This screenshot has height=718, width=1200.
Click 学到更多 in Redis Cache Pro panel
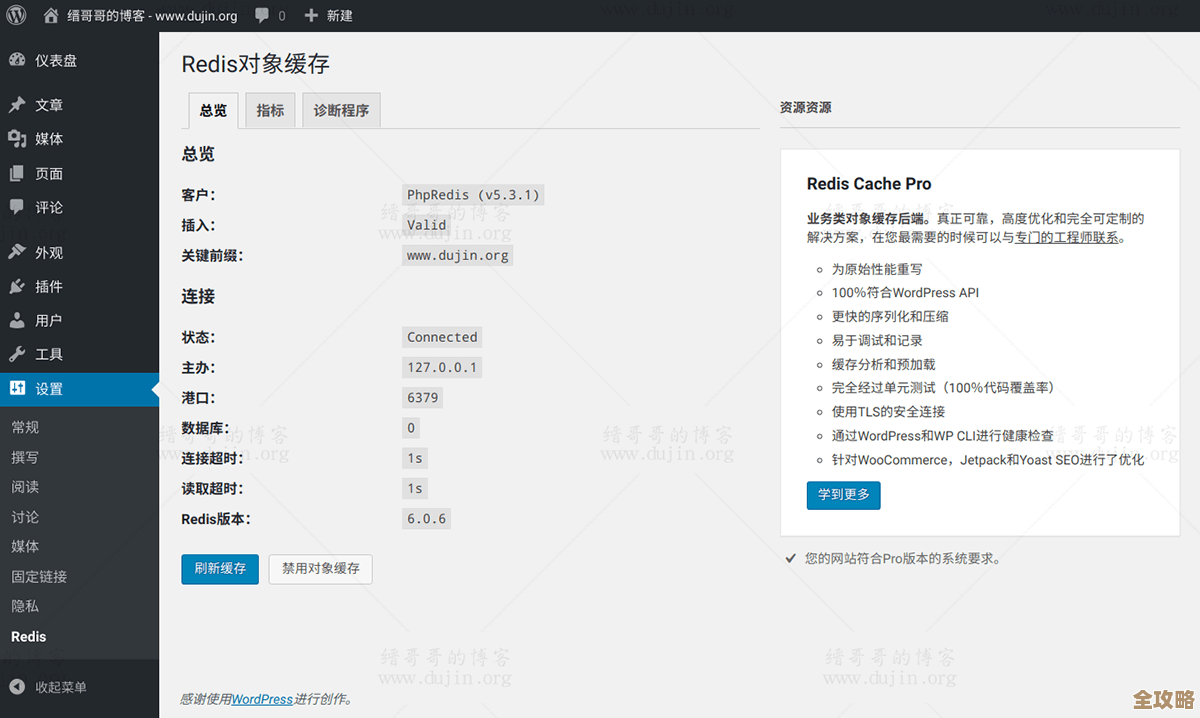843,495
